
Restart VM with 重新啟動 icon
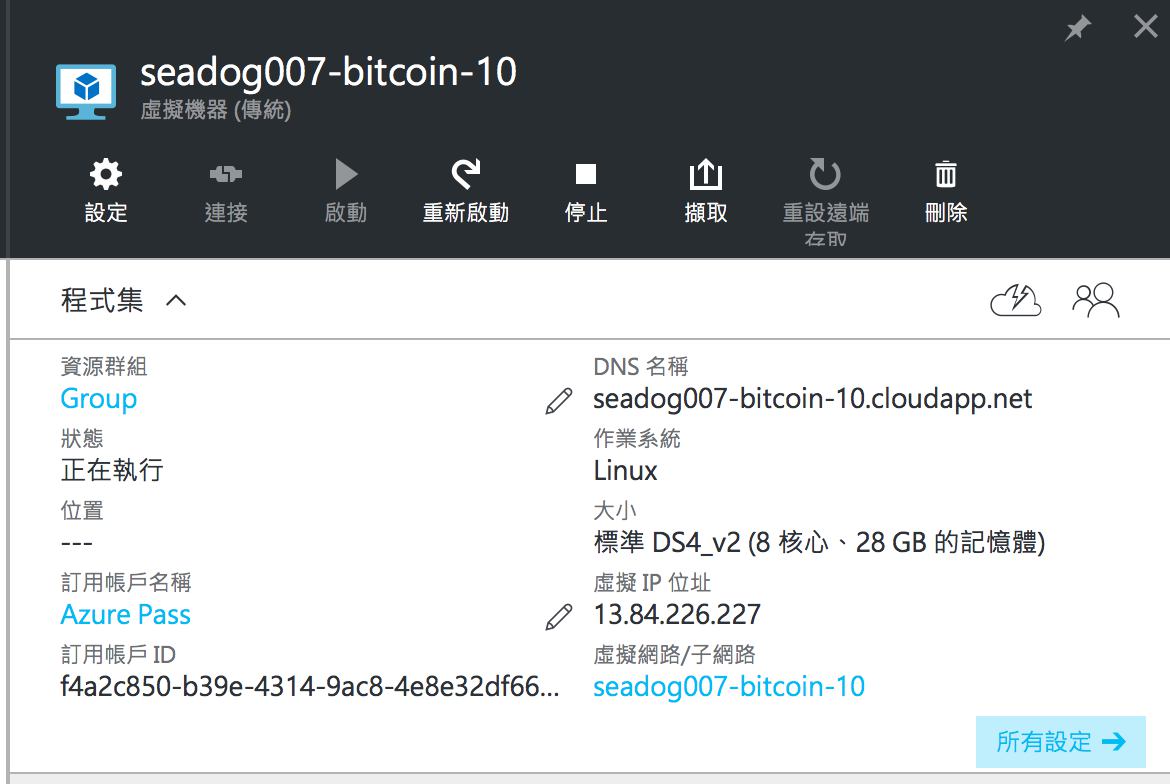point(466,174)
